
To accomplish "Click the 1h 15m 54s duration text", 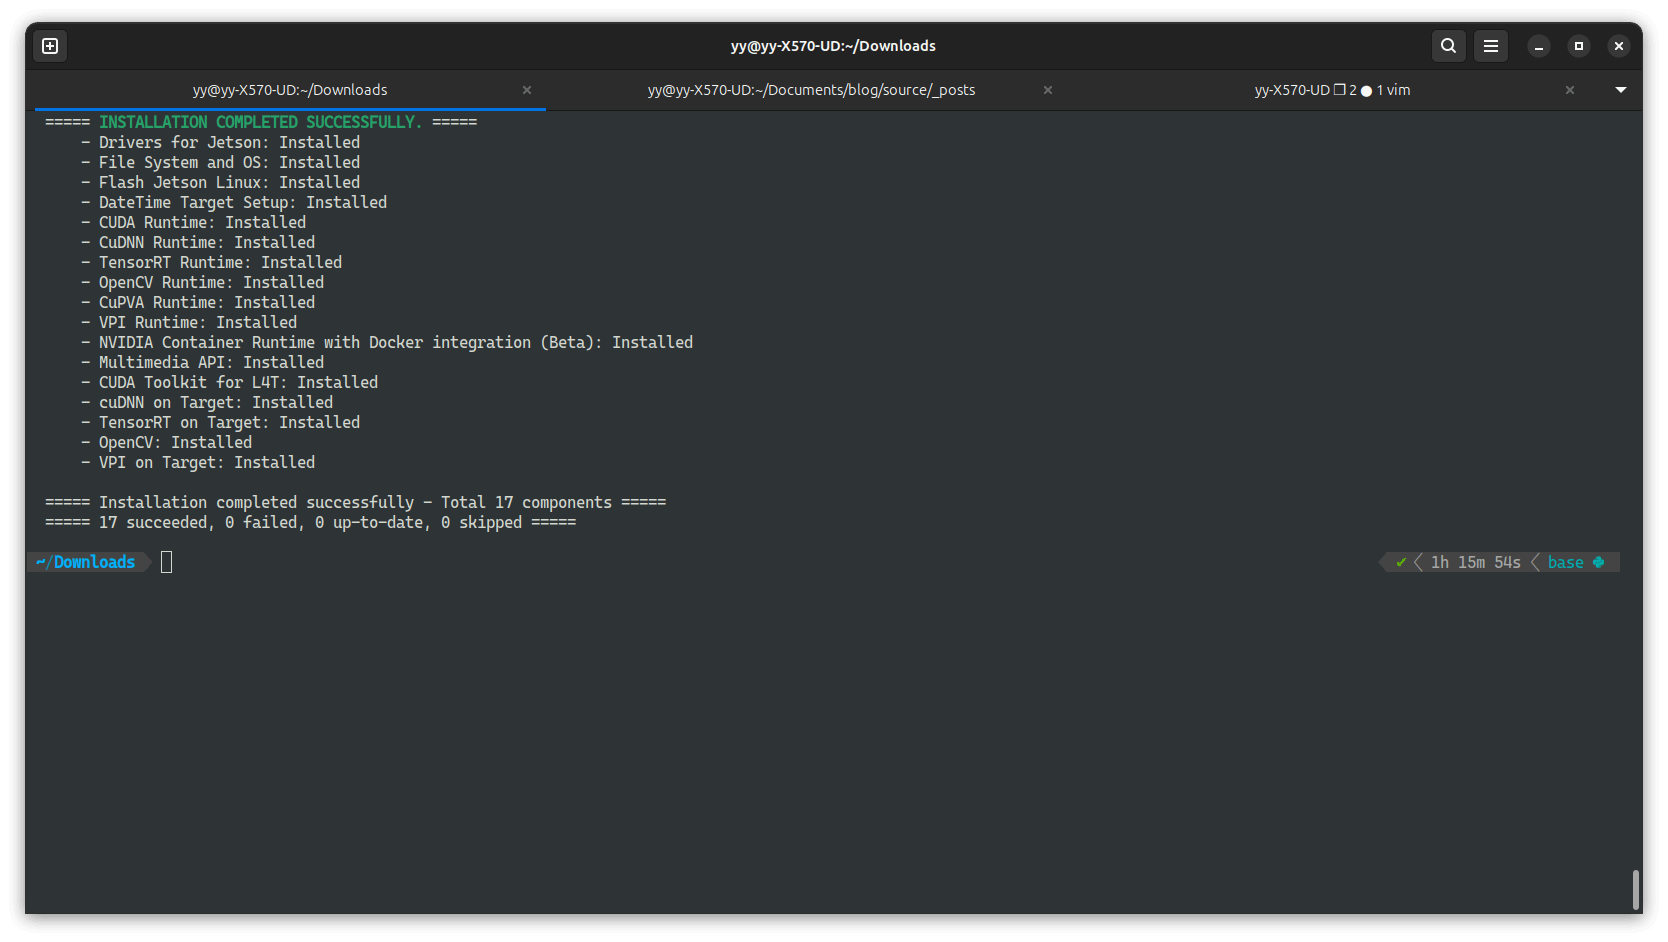I will (1476, 562).
